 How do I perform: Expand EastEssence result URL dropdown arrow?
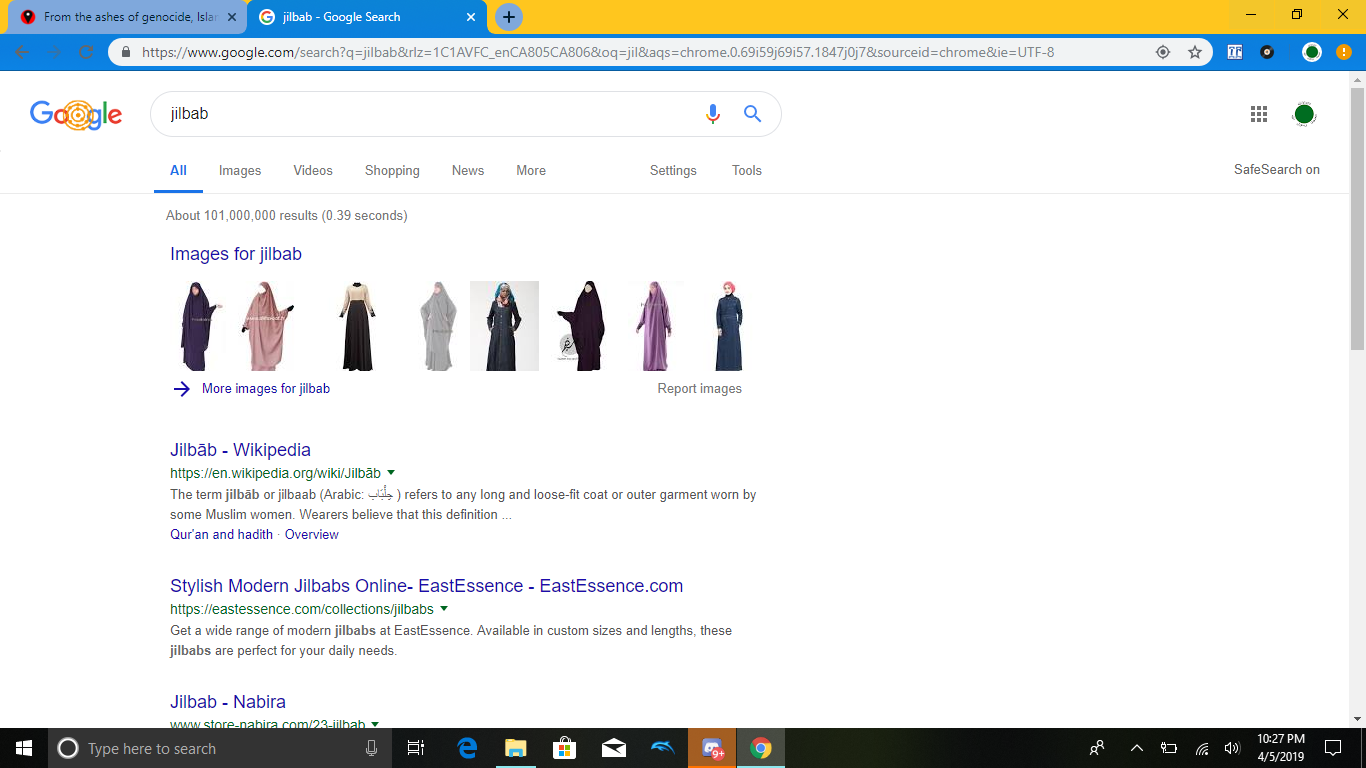pos(444,608)
